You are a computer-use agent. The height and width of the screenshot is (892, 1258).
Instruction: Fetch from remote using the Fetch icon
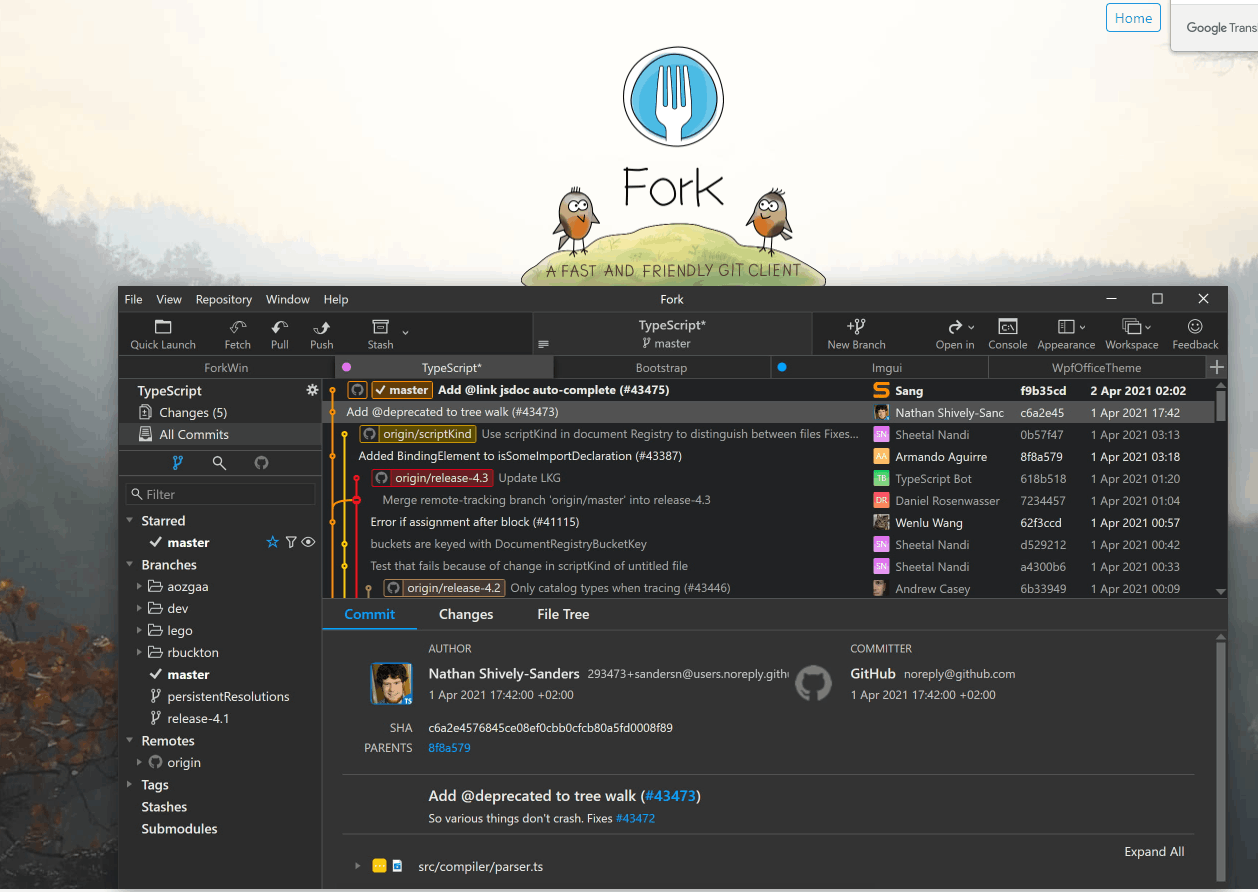(x=238, y=327)
